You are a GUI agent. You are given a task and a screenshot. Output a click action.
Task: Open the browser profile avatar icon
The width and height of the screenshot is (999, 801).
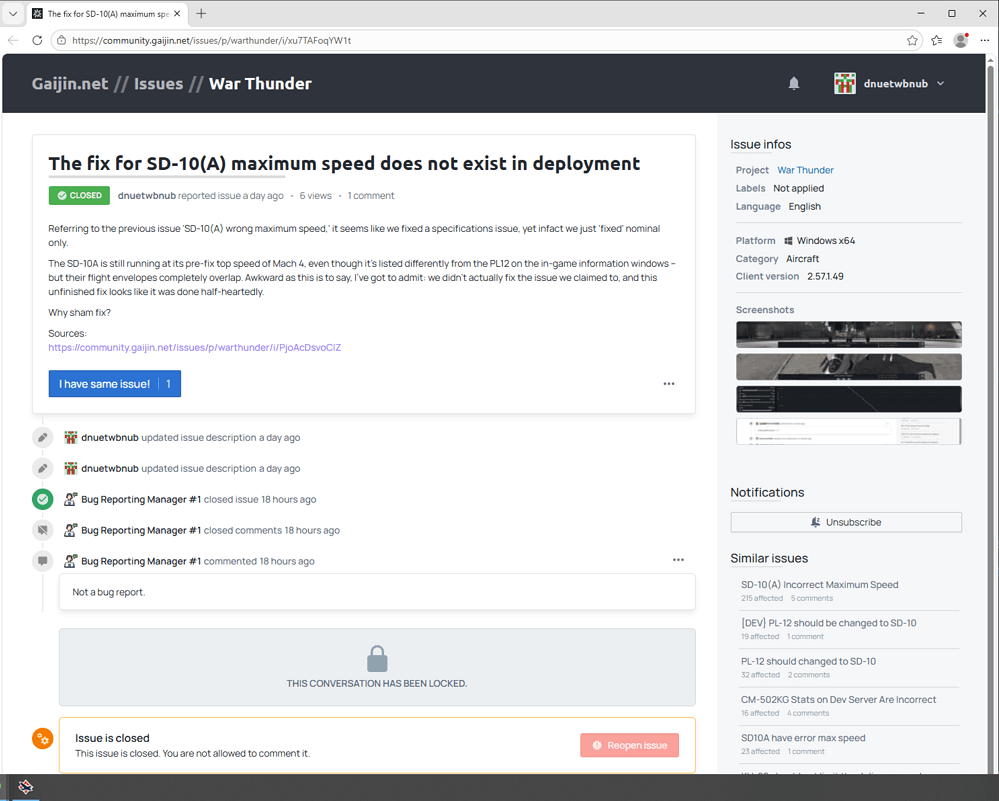pos(961,40)
